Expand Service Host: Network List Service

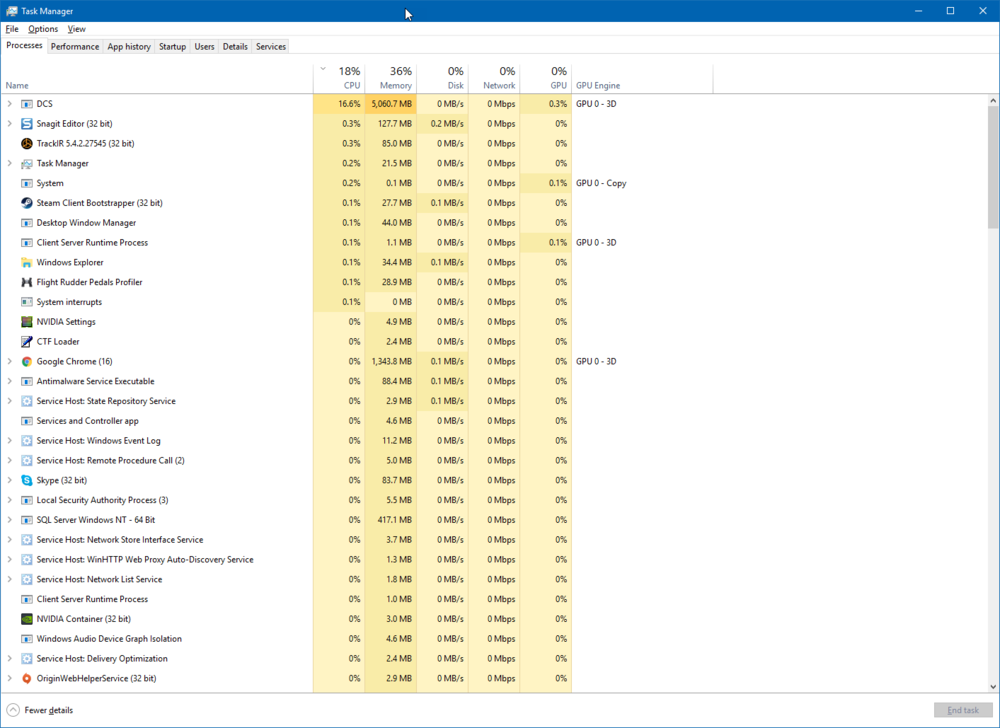coord(10,579)
